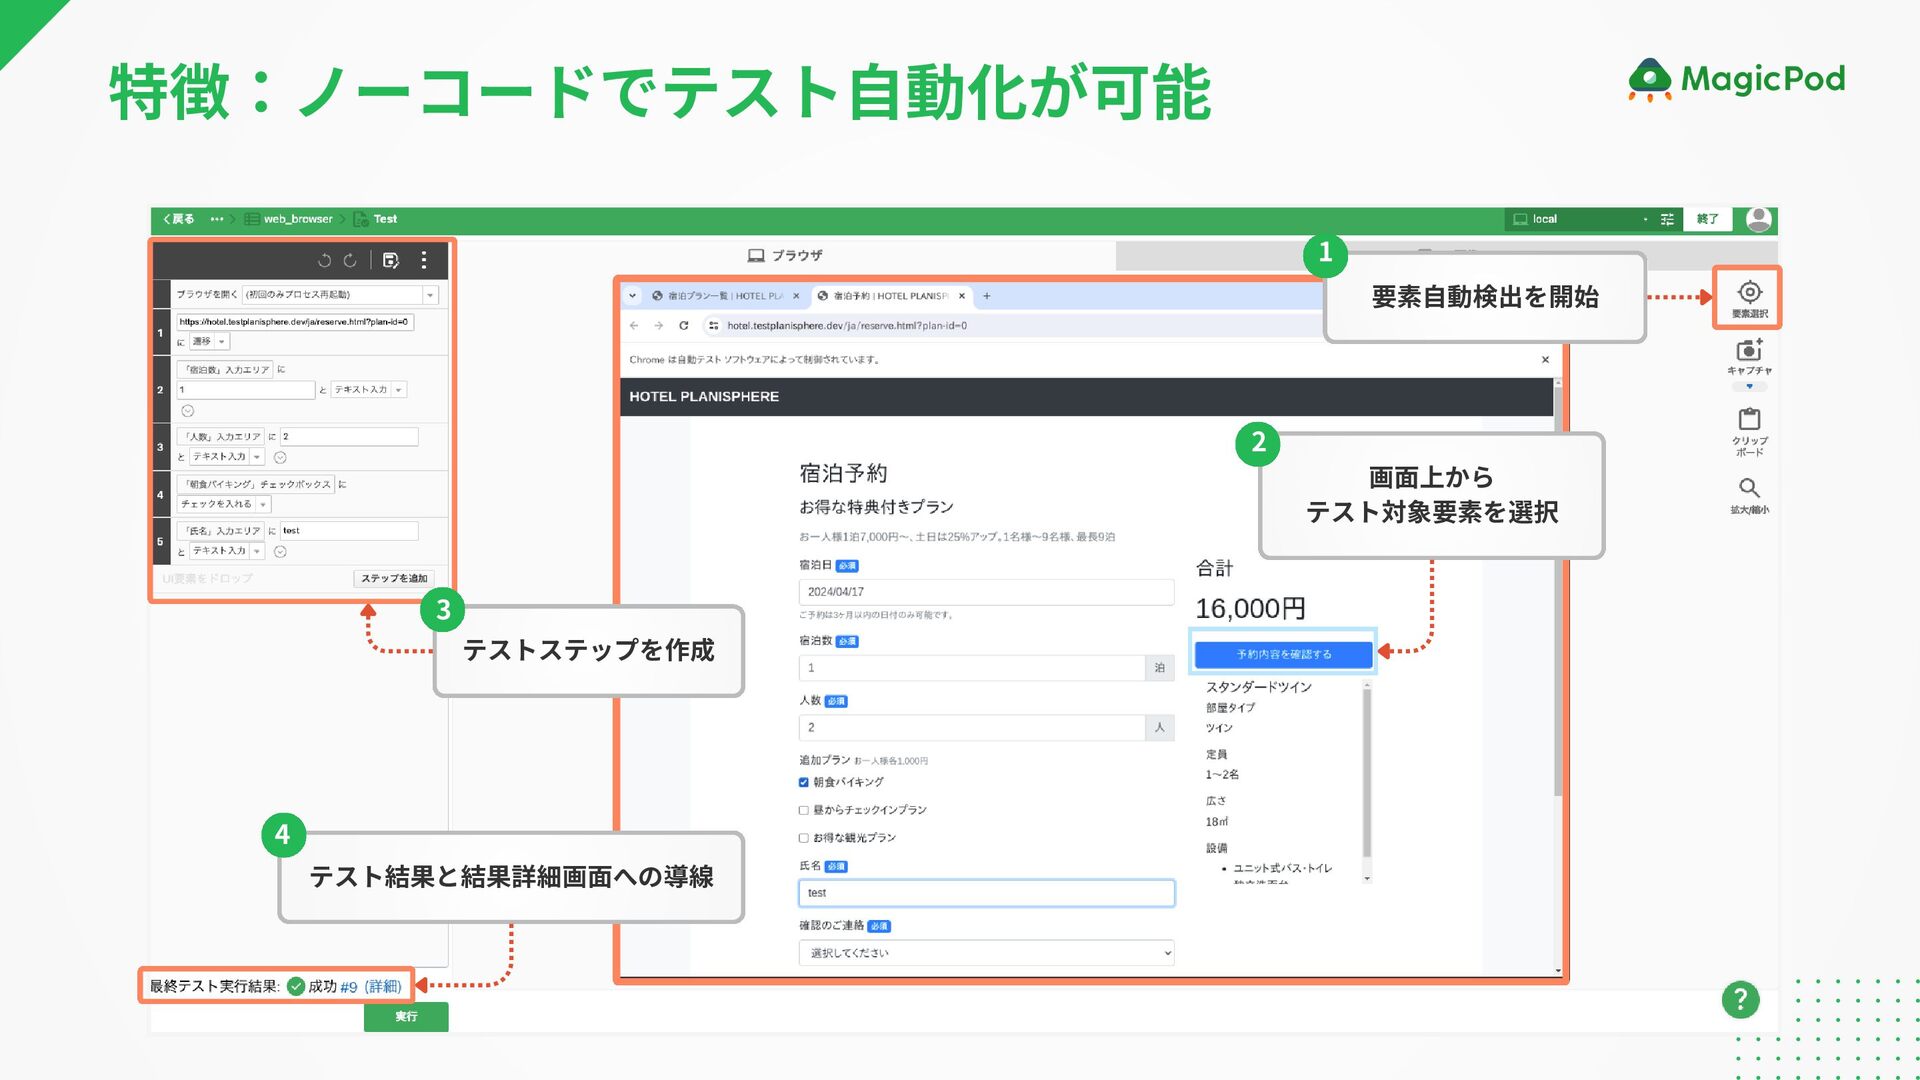
Task: Open the three-dot more options menu
Action: [x=424, y=261]
